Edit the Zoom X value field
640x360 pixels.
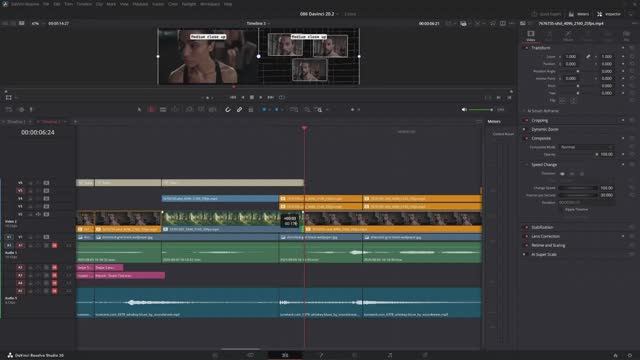pos(571,56)
